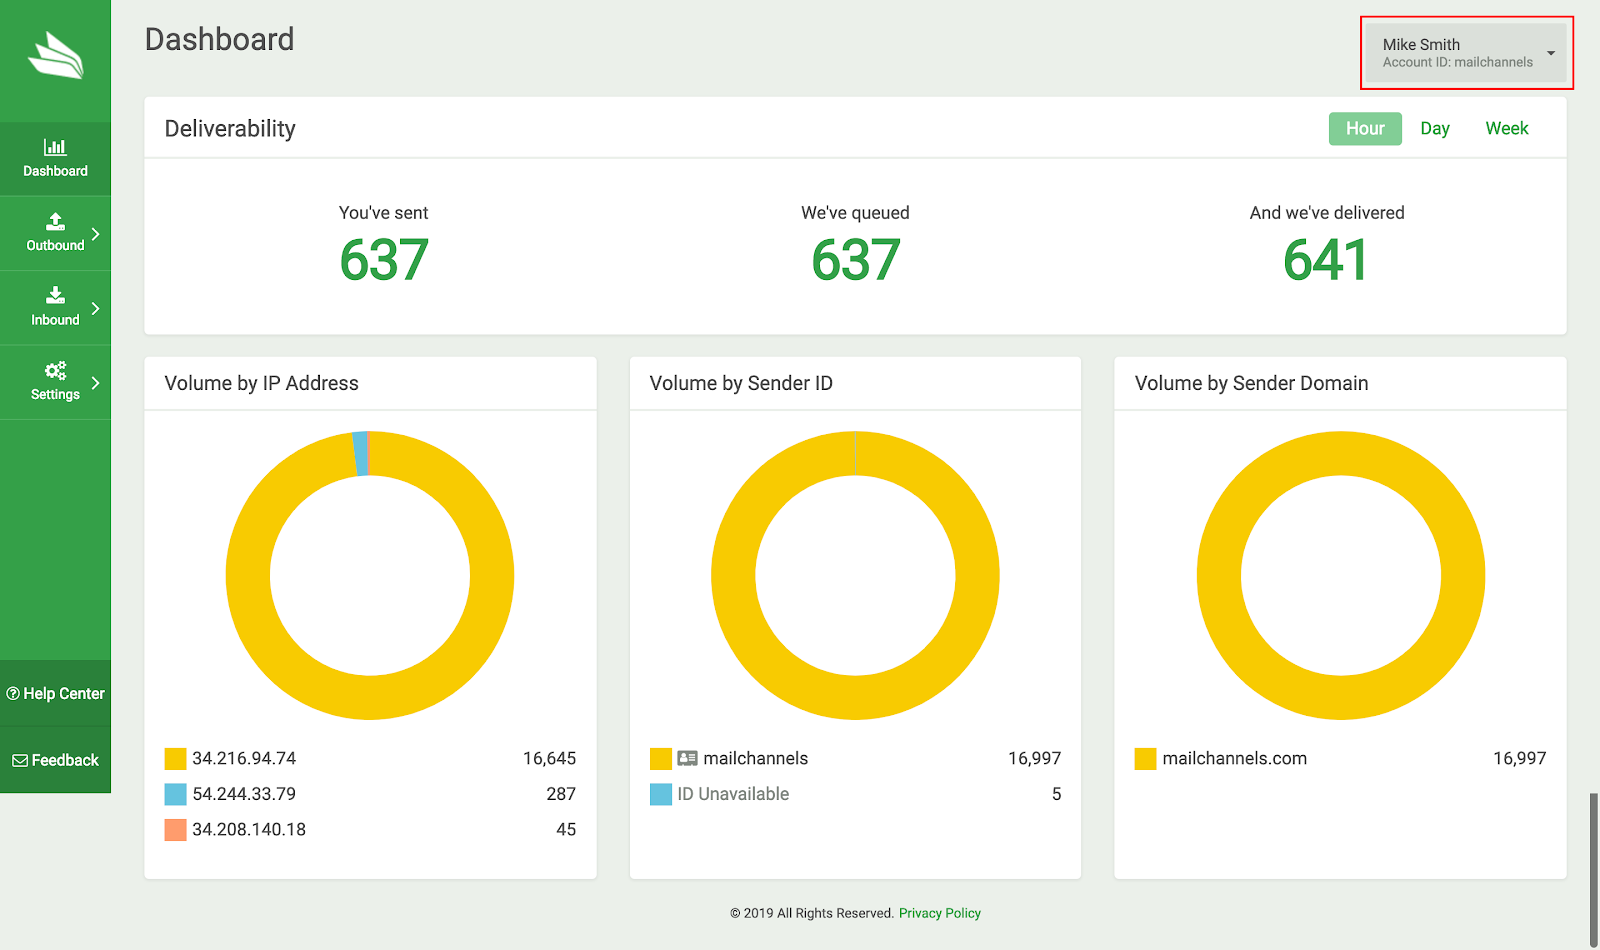Select the Outbound upload icon
1600x950 pixels.
[56, 221]
